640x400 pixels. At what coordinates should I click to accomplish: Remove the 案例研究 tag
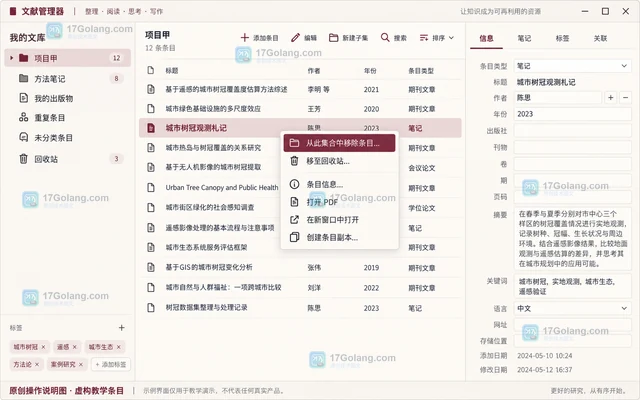(81, 364)
